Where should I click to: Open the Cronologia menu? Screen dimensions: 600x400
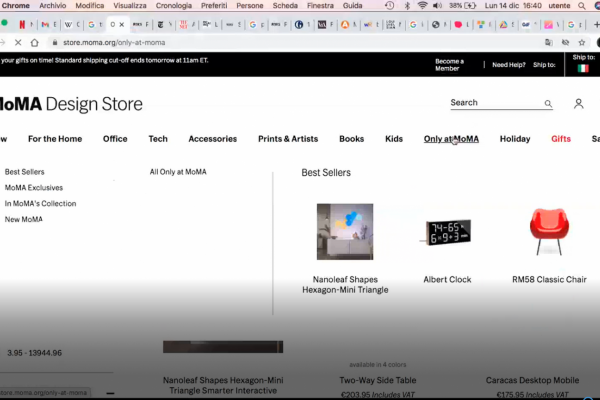point(174,5)
